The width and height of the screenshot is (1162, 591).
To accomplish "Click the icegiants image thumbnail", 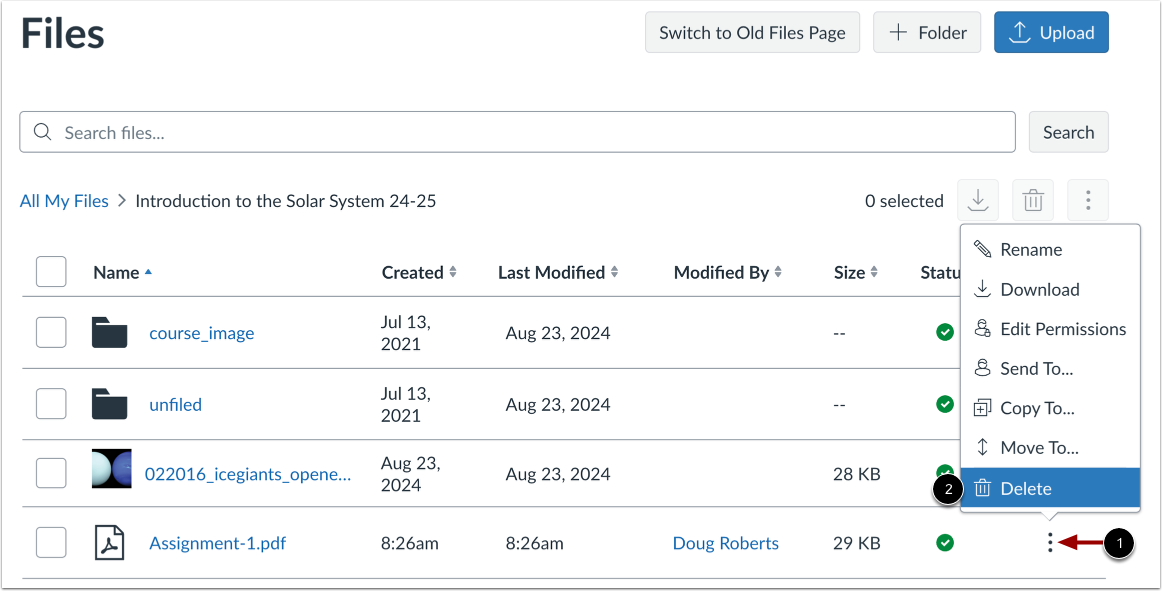I will (111, 469).
